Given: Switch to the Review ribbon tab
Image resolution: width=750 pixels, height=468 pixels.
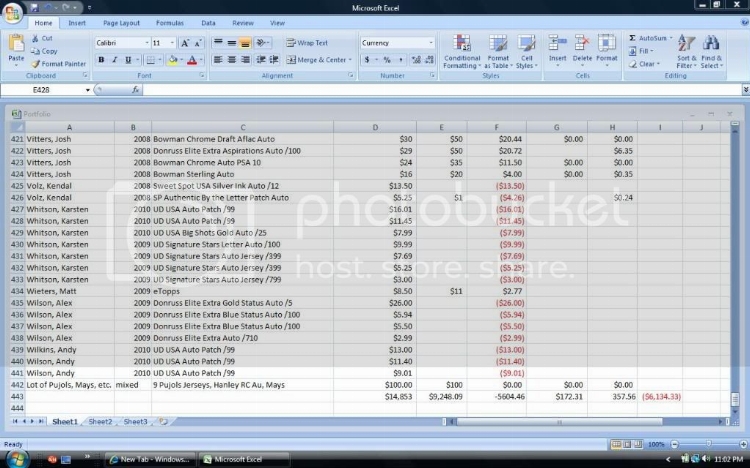Looking at the screenshot, I should click(243, 23).
